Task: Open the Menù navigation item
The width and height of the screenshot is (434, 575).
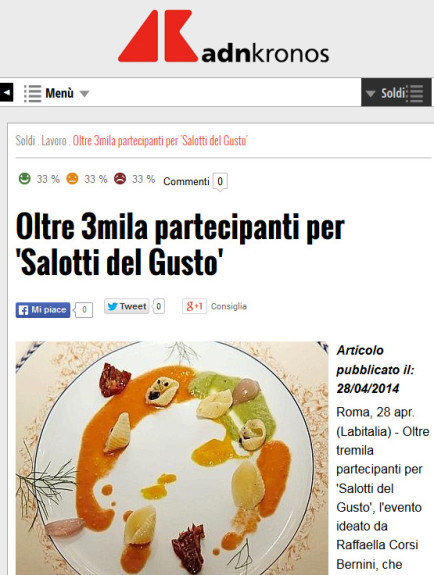Action: 59,93
